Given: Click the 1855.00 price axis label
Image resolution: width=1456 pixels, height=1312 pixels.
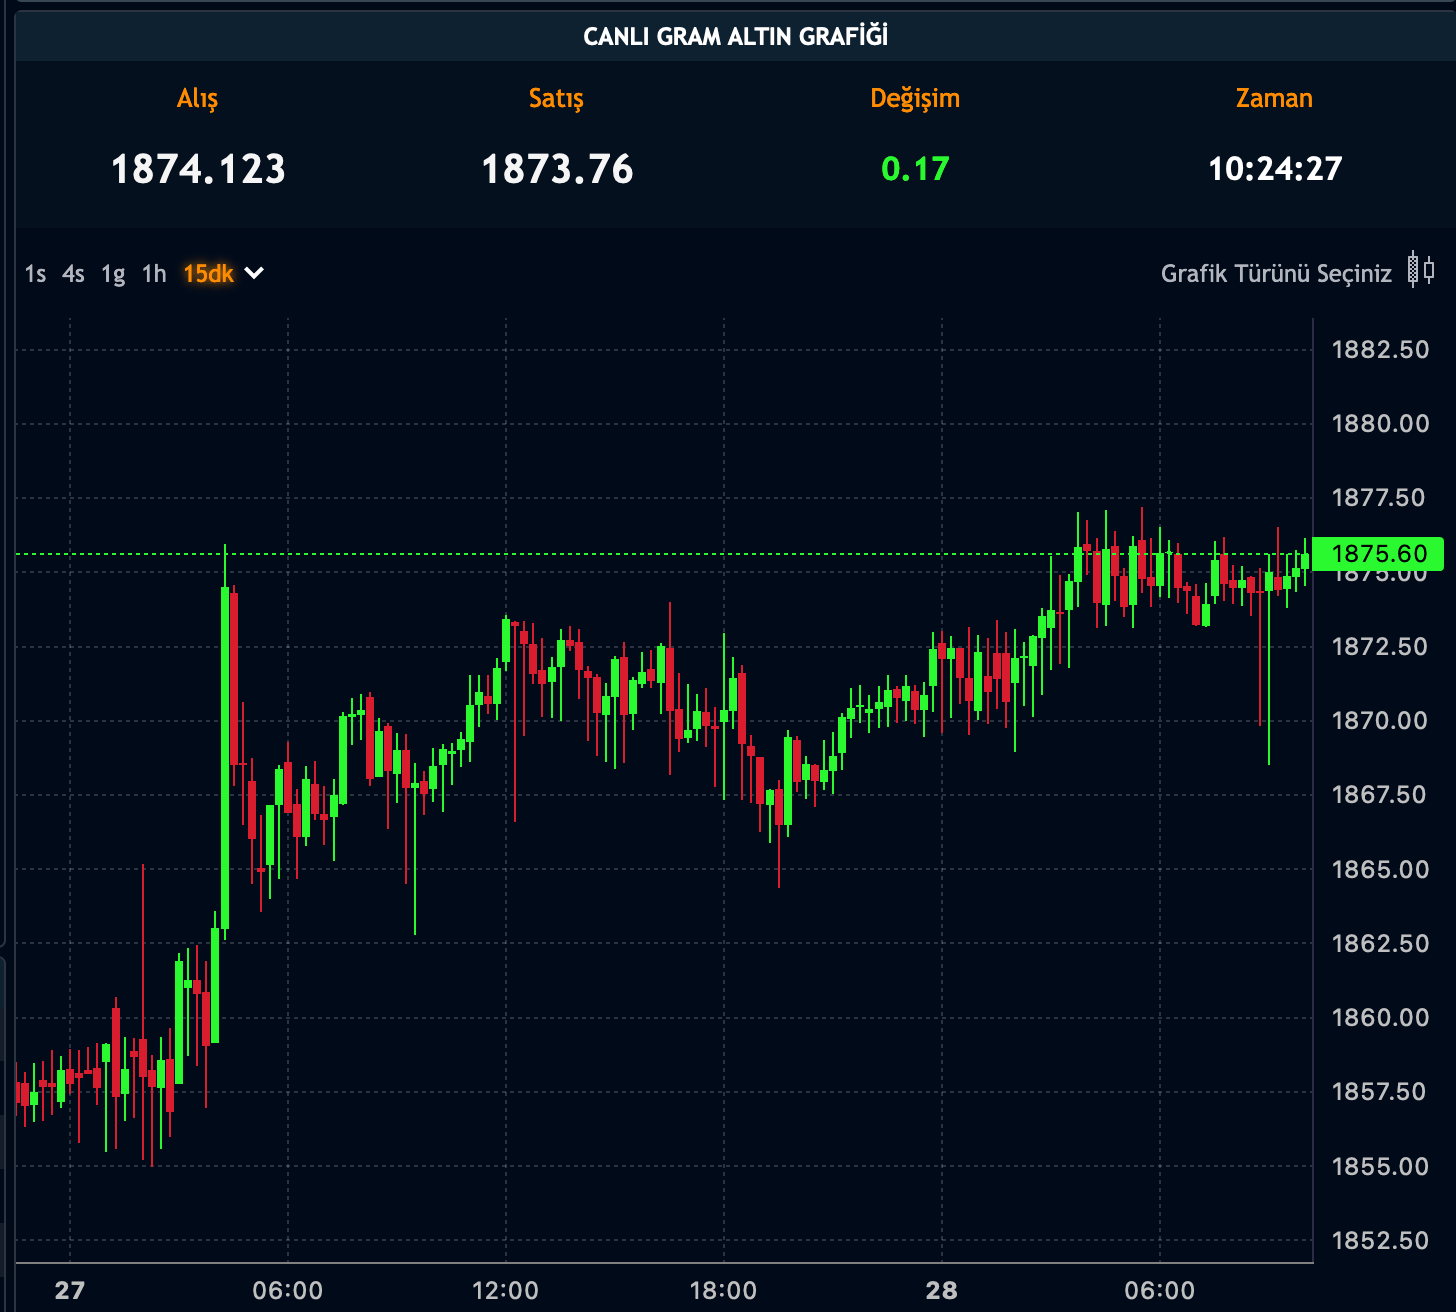Looking at the screenshot, I should coord(1380,1167).
